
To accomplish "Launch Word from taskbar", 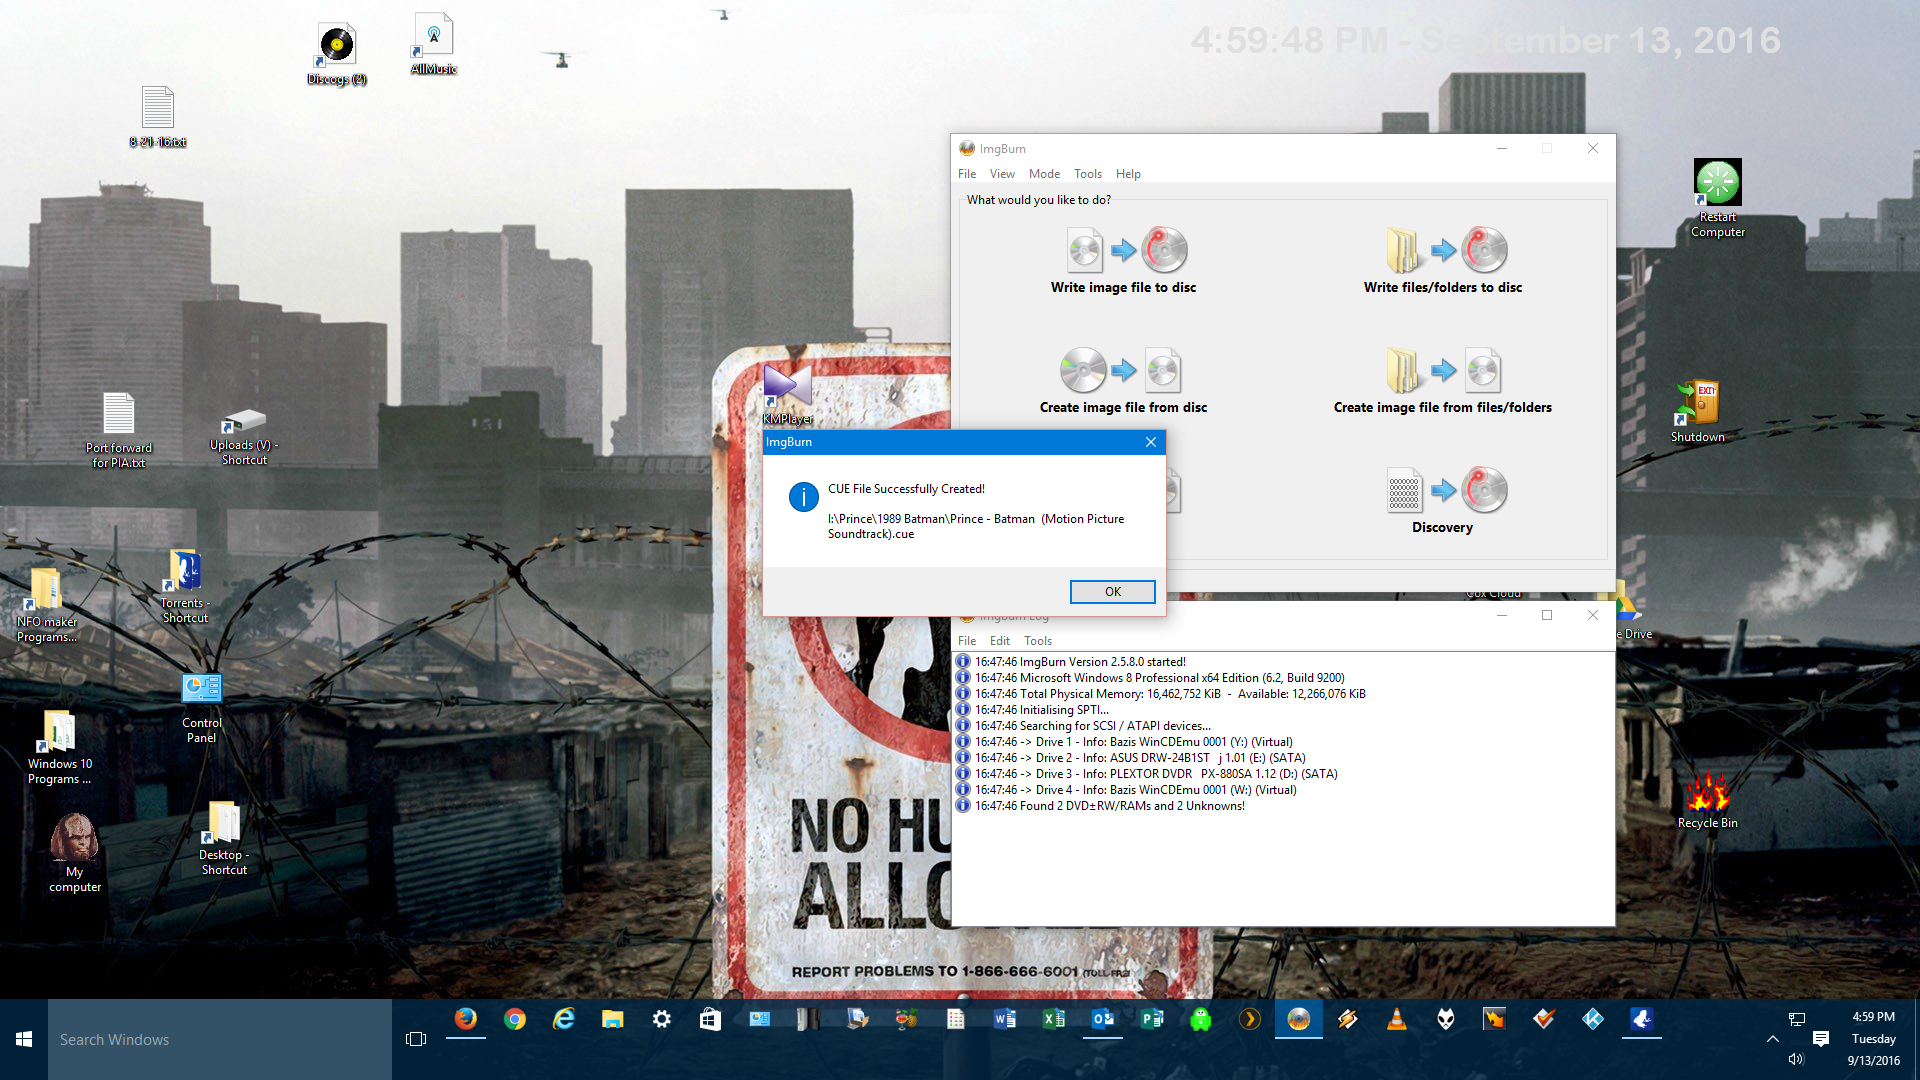I will pos(1004,1019).
